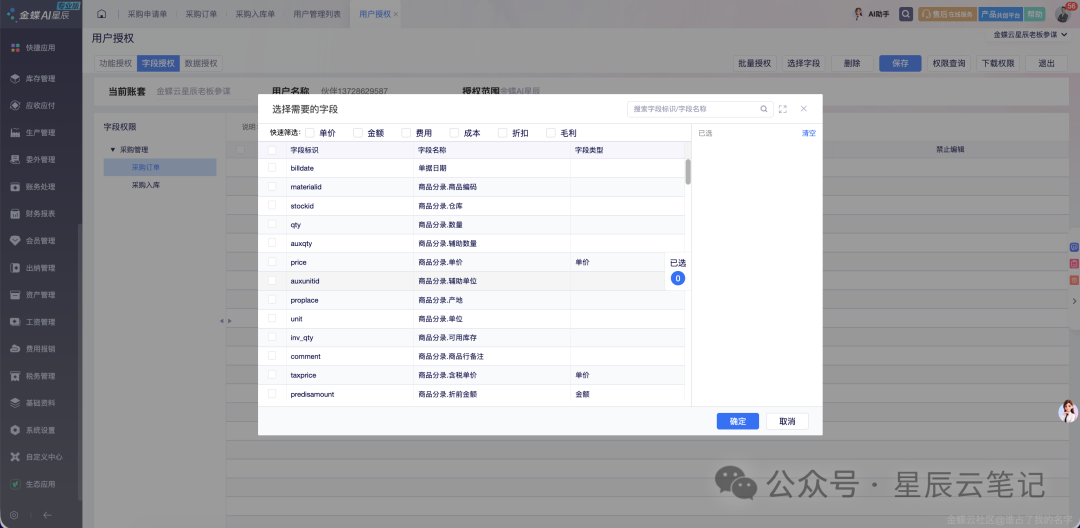Open 基础资料 module in sidebar
Screen dimensions: 1080x528
33,403
